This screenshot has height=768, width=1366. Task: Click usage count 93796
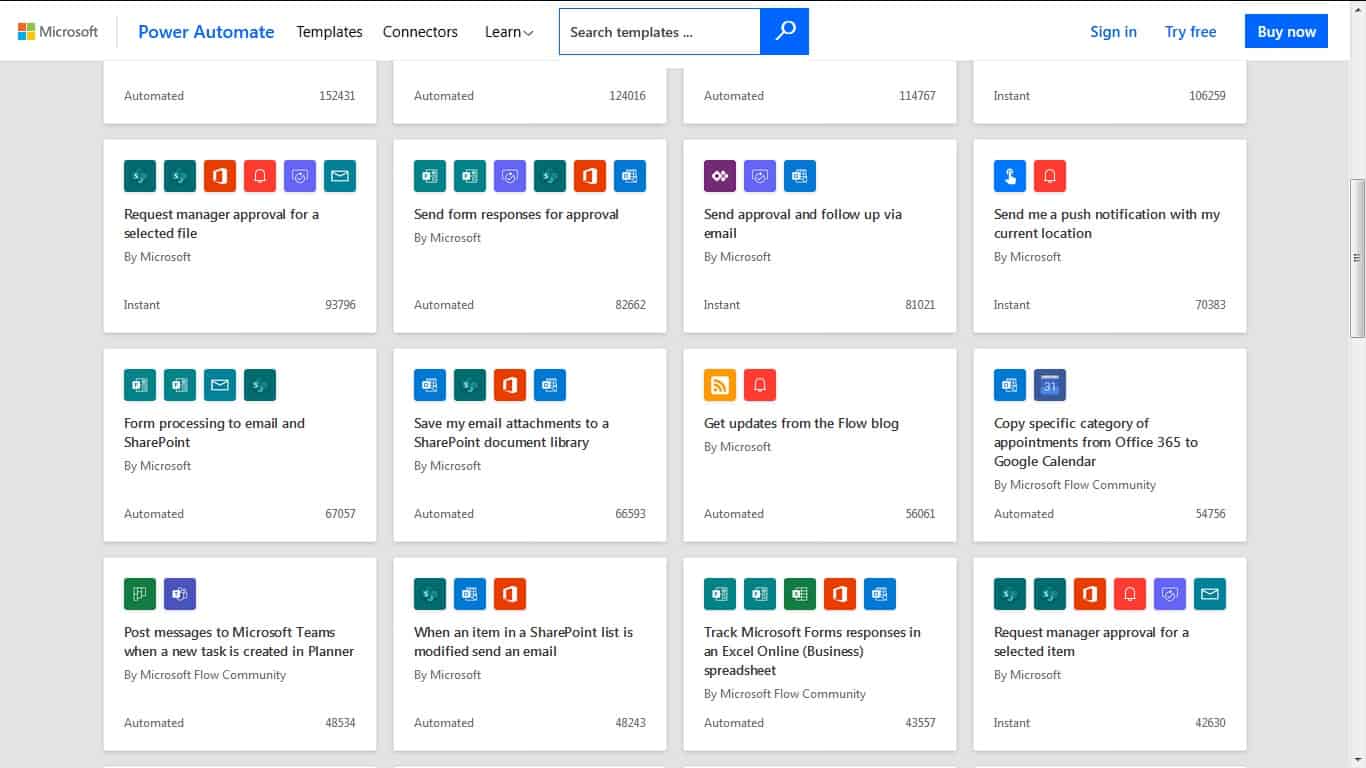(340, 305)
